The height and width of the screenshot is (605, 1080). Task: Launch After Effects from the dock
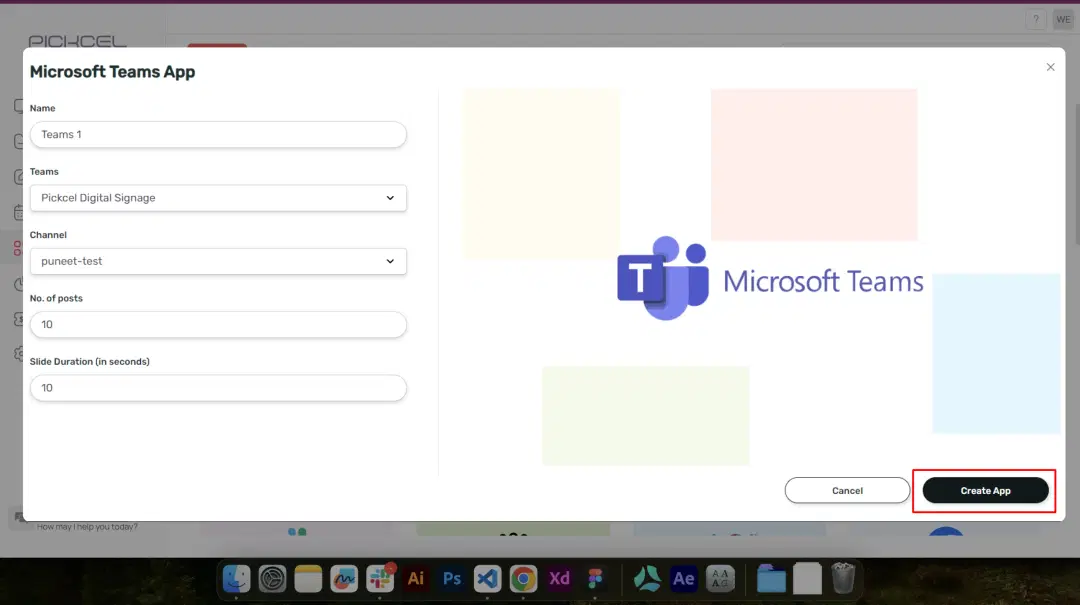coord(684,578)
